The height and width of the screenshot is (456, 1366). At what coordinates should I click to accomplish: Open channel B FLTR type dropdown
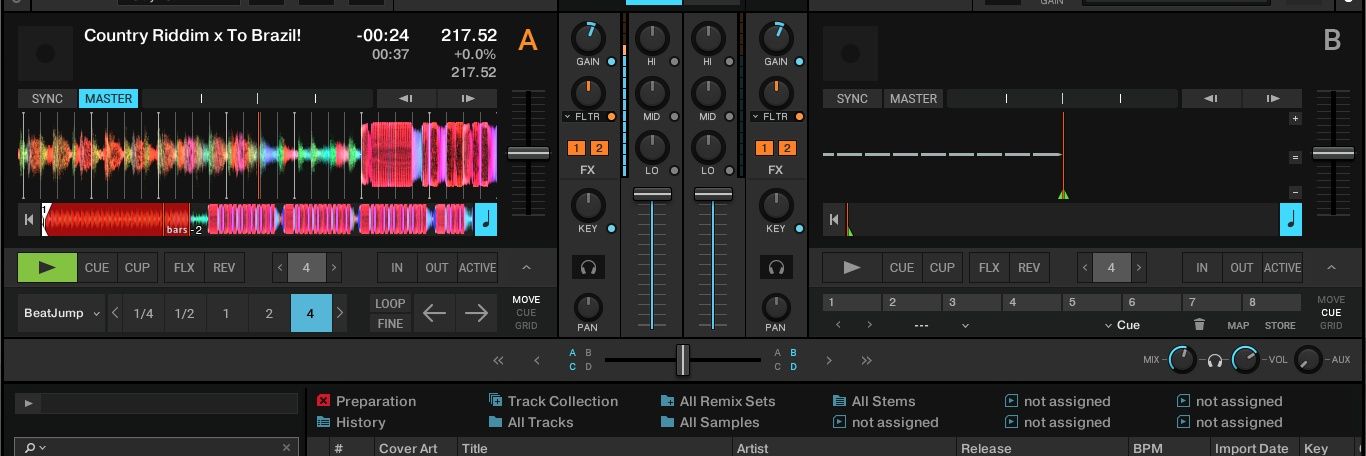coord(755,117)
